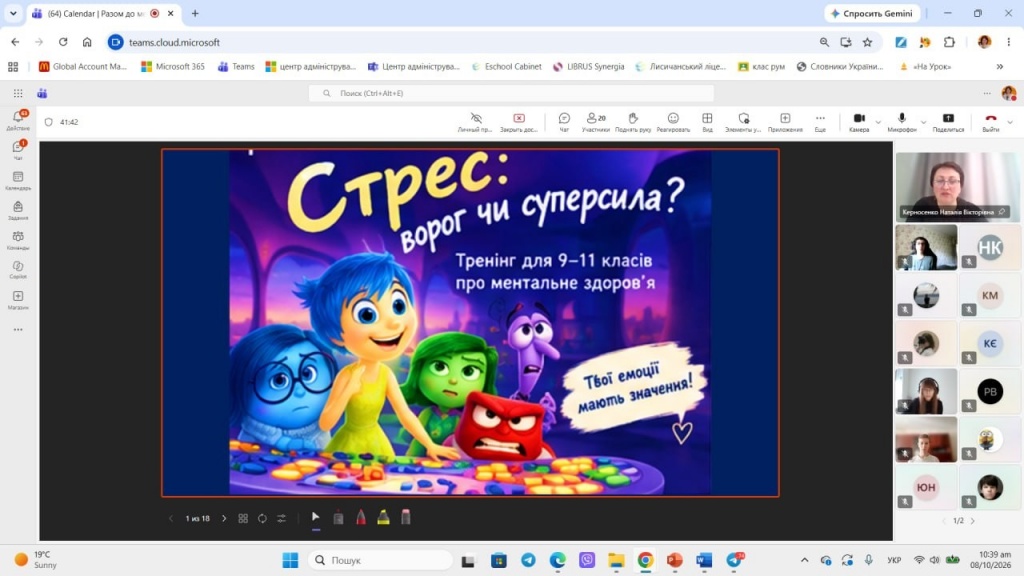Select the red pen annotation tool
Screen dimensions: 1024x576
click(x=360, y=518)
